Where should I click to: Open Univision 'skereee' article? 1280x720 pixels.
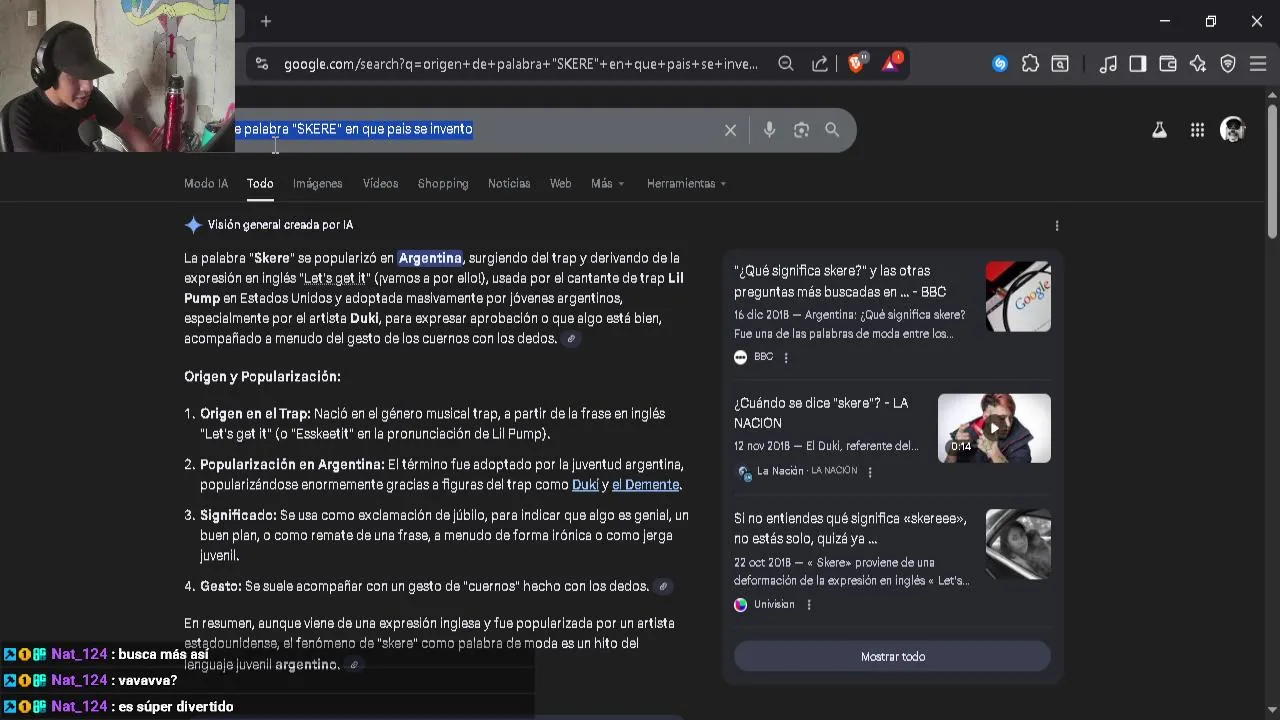[850, 529]
